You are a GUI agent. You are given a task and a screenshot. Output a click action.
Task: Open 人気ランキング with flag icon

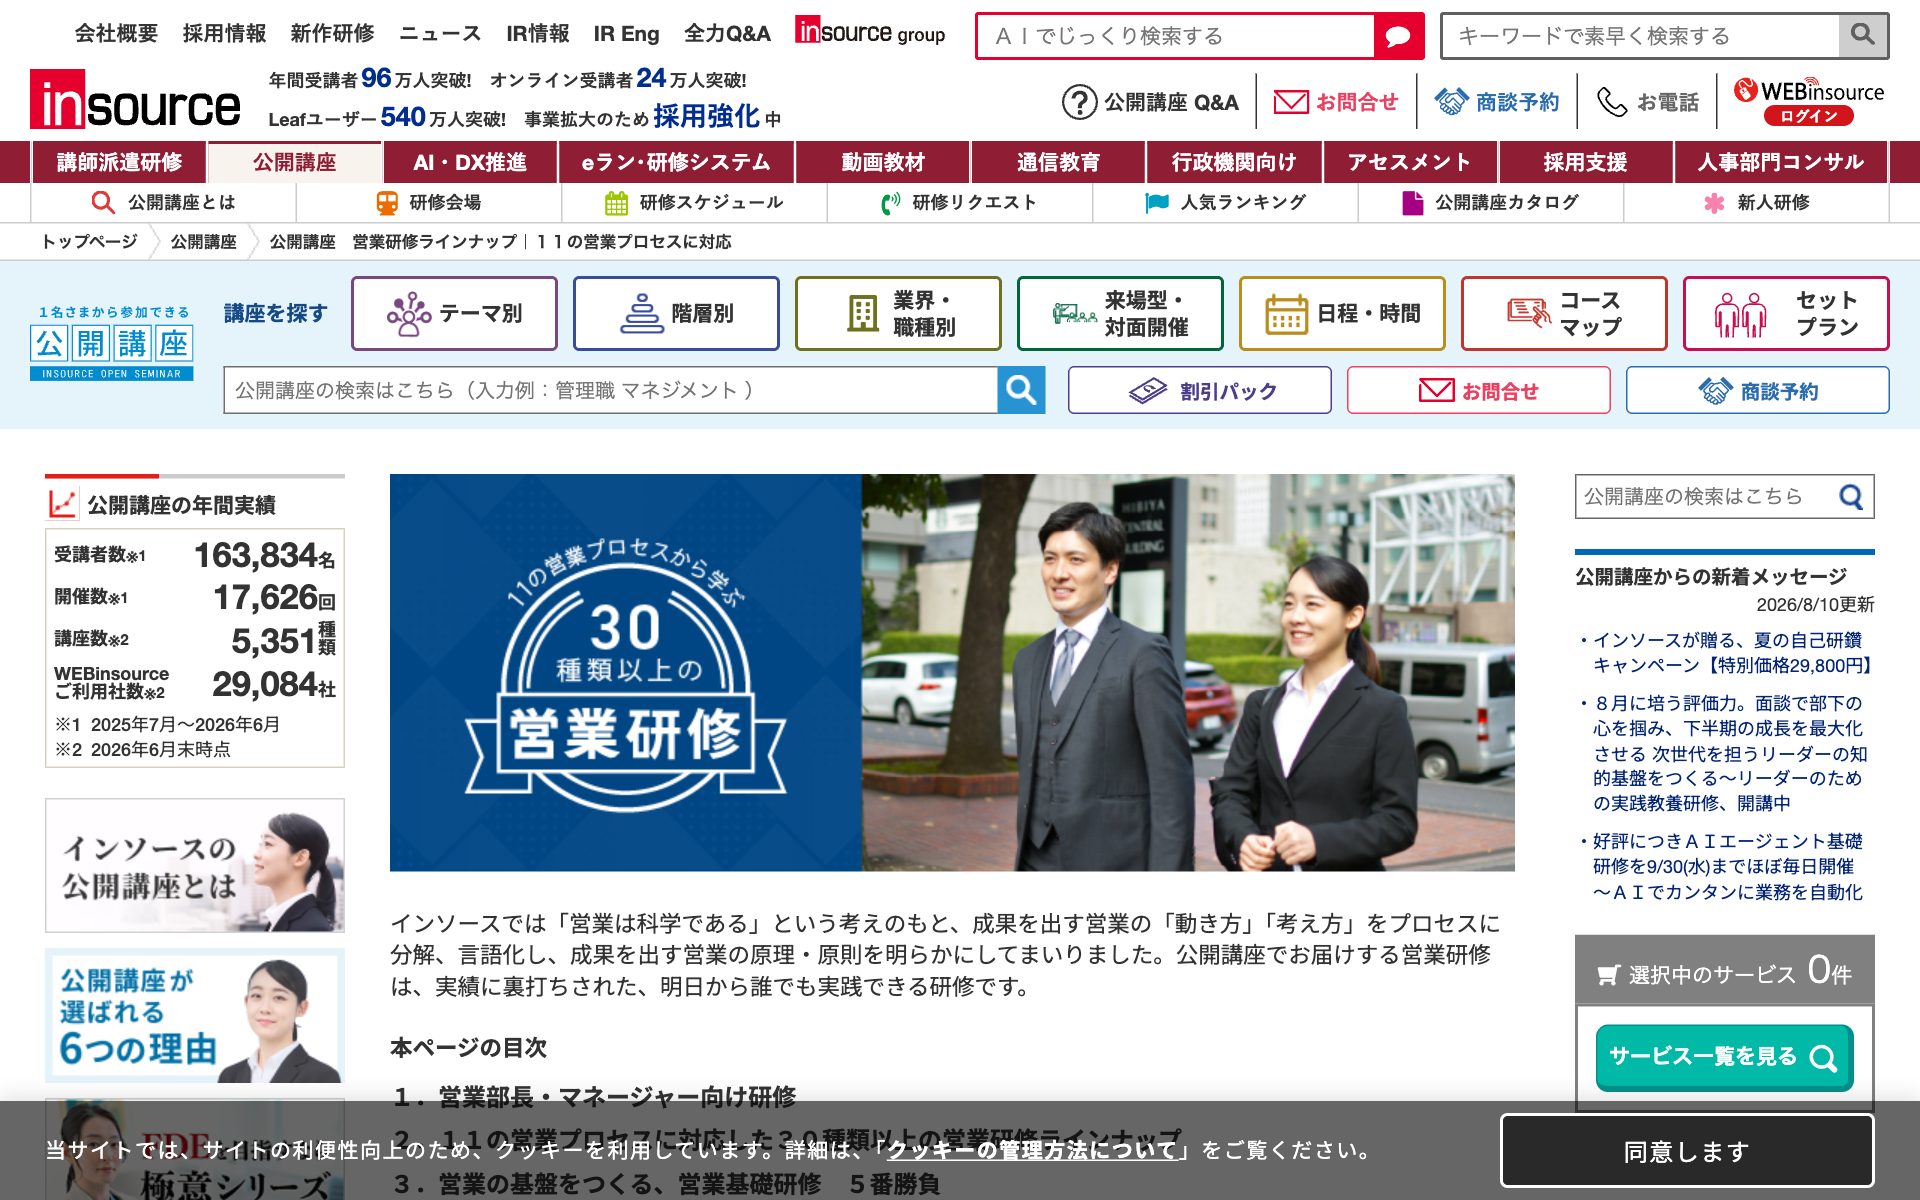pyautogui.click(x=1225, y=203)
